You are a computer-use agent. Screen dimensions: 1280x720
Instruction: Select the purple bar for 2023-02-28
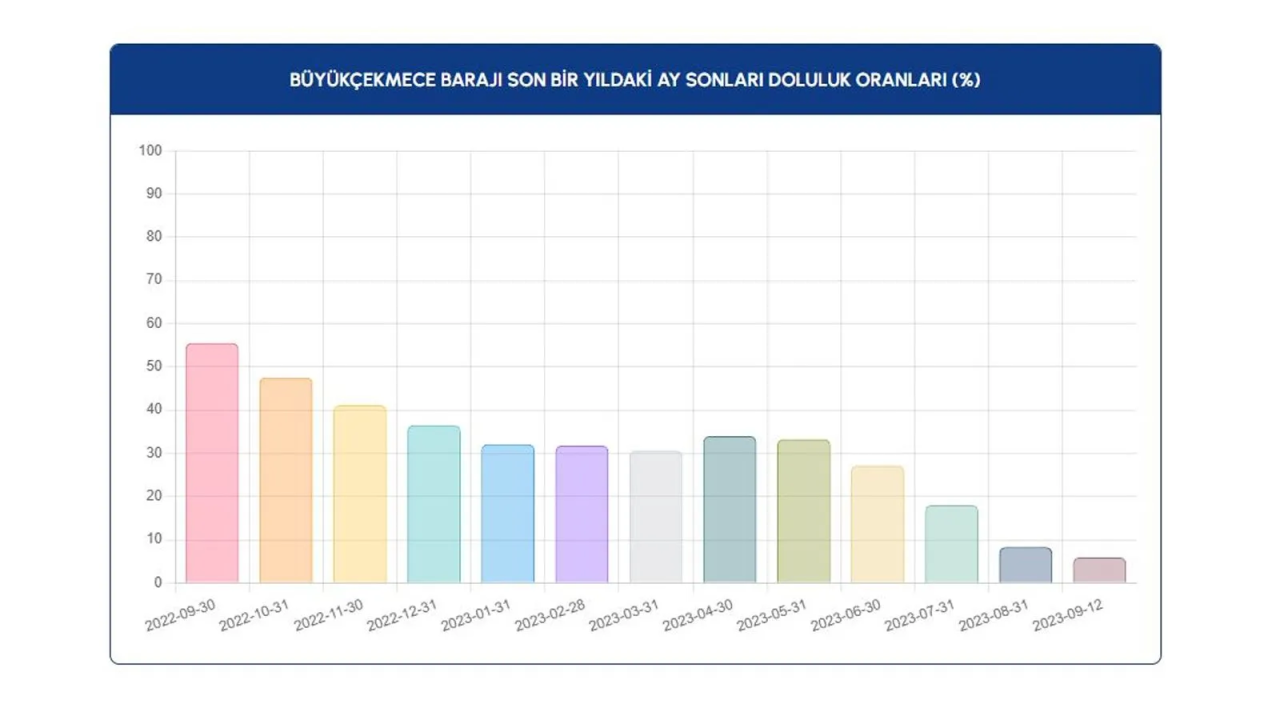582,514
